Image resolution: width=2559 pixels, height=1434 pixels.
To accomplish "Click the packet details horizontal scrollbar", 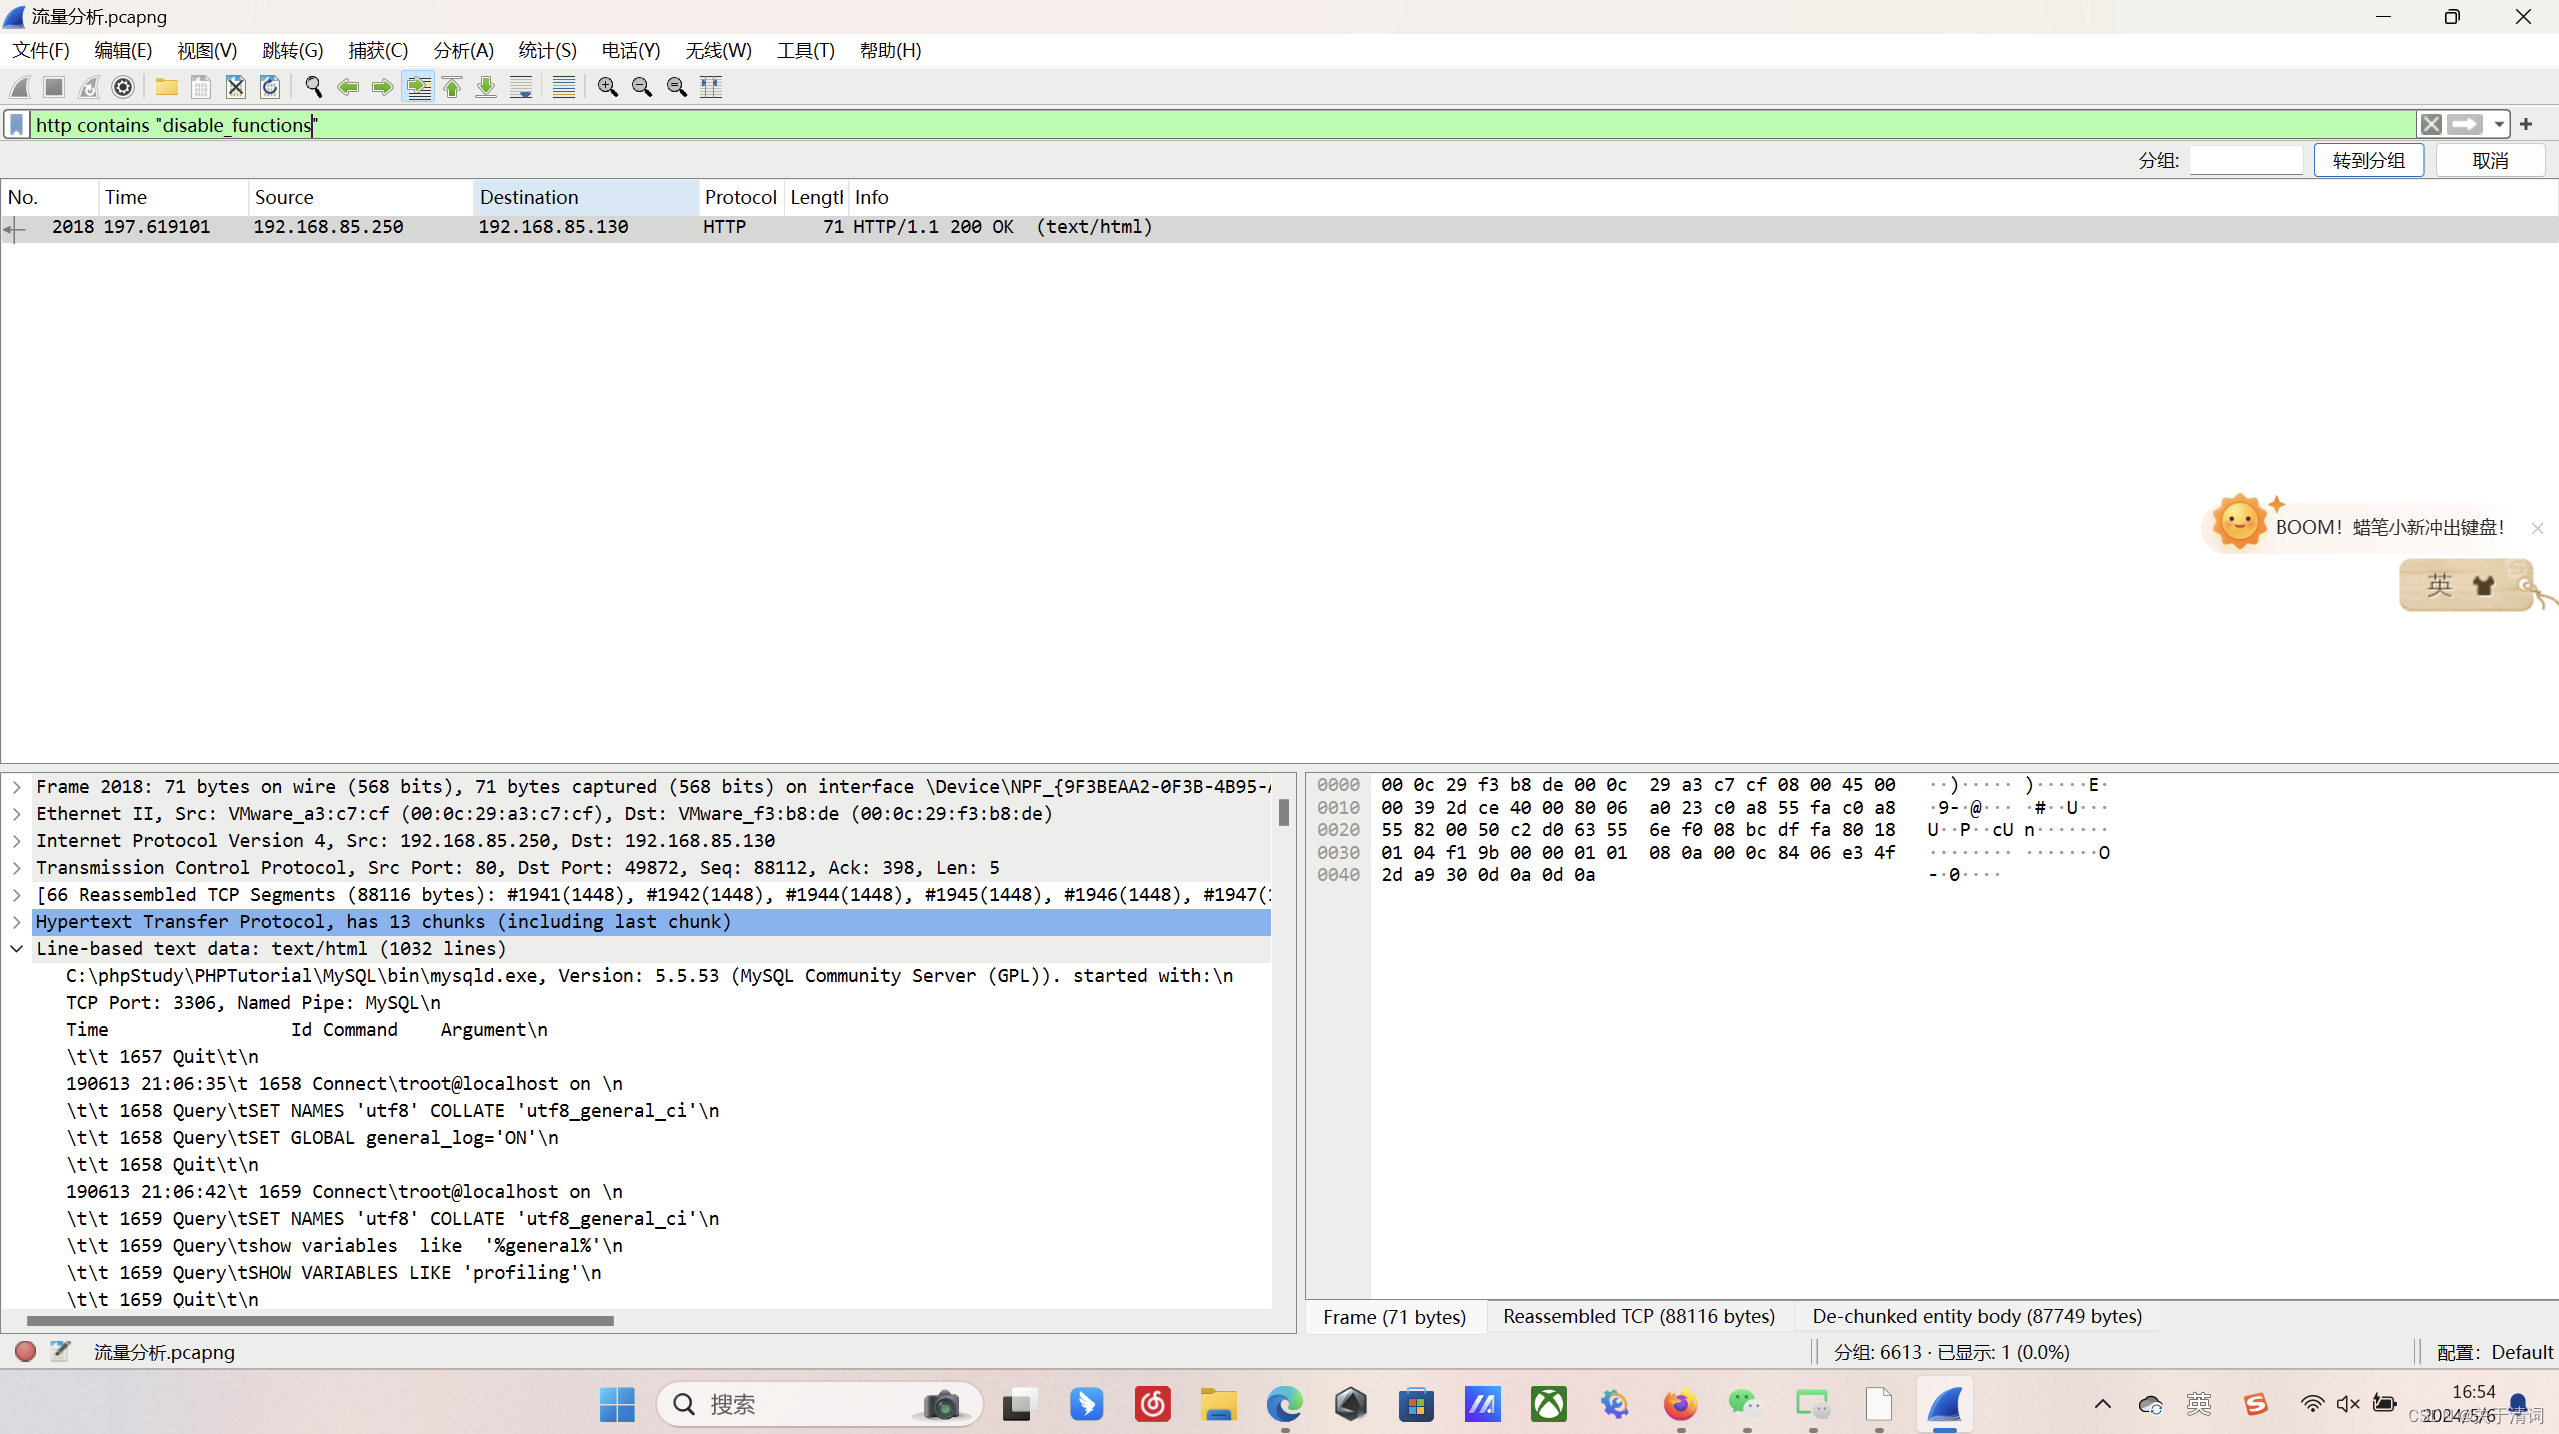I will point(320,1321).
